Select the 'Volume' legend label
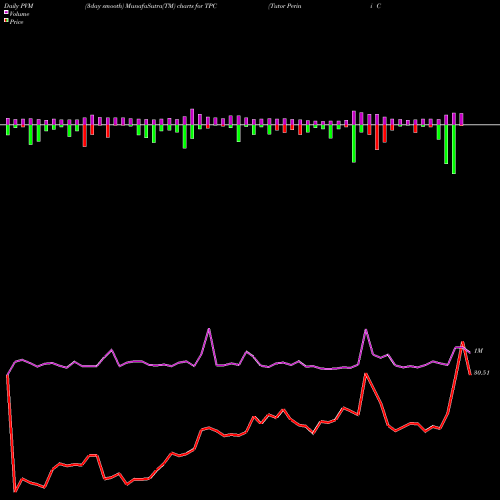Viewport: 500px width, 500px height. click(x=19, y=14)
